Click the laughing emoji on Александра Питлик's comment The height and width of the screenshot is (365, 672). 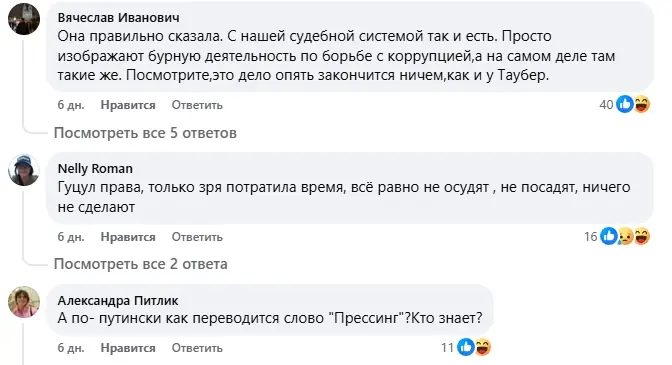coord(482,347)
